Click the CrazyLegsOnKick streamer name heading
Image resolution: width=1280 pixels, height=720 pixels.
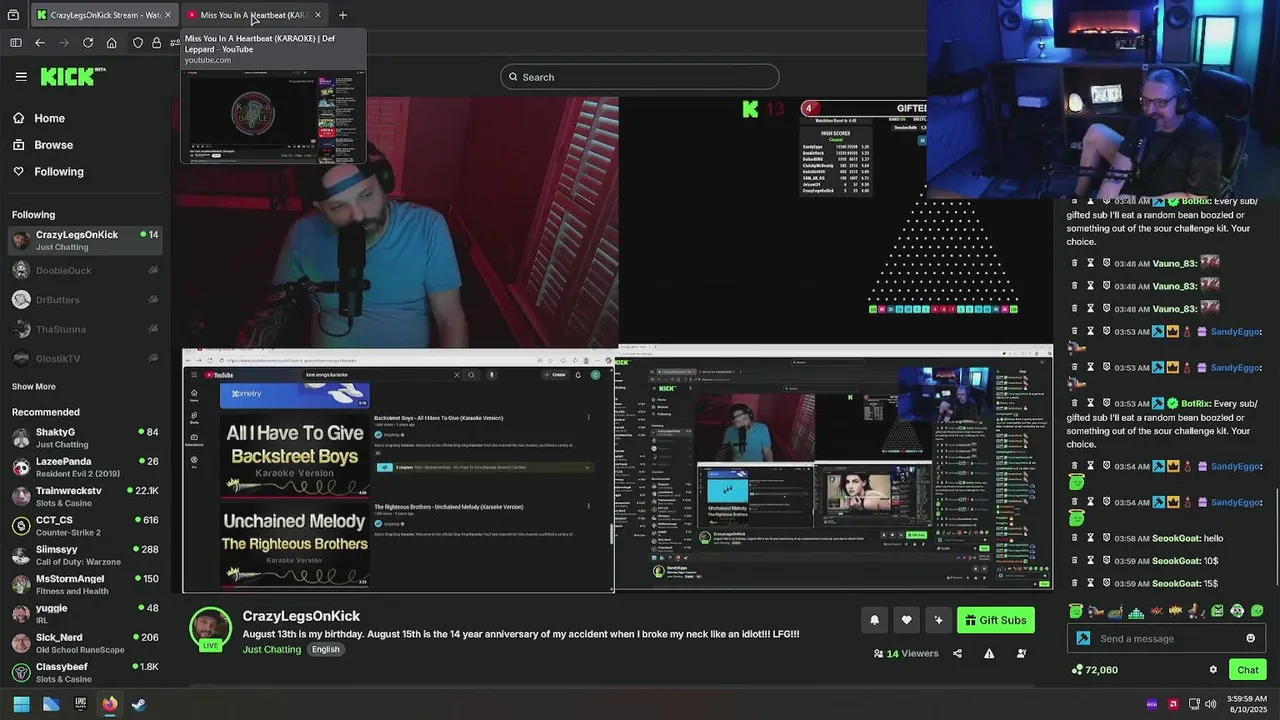[x=301, y=616]
